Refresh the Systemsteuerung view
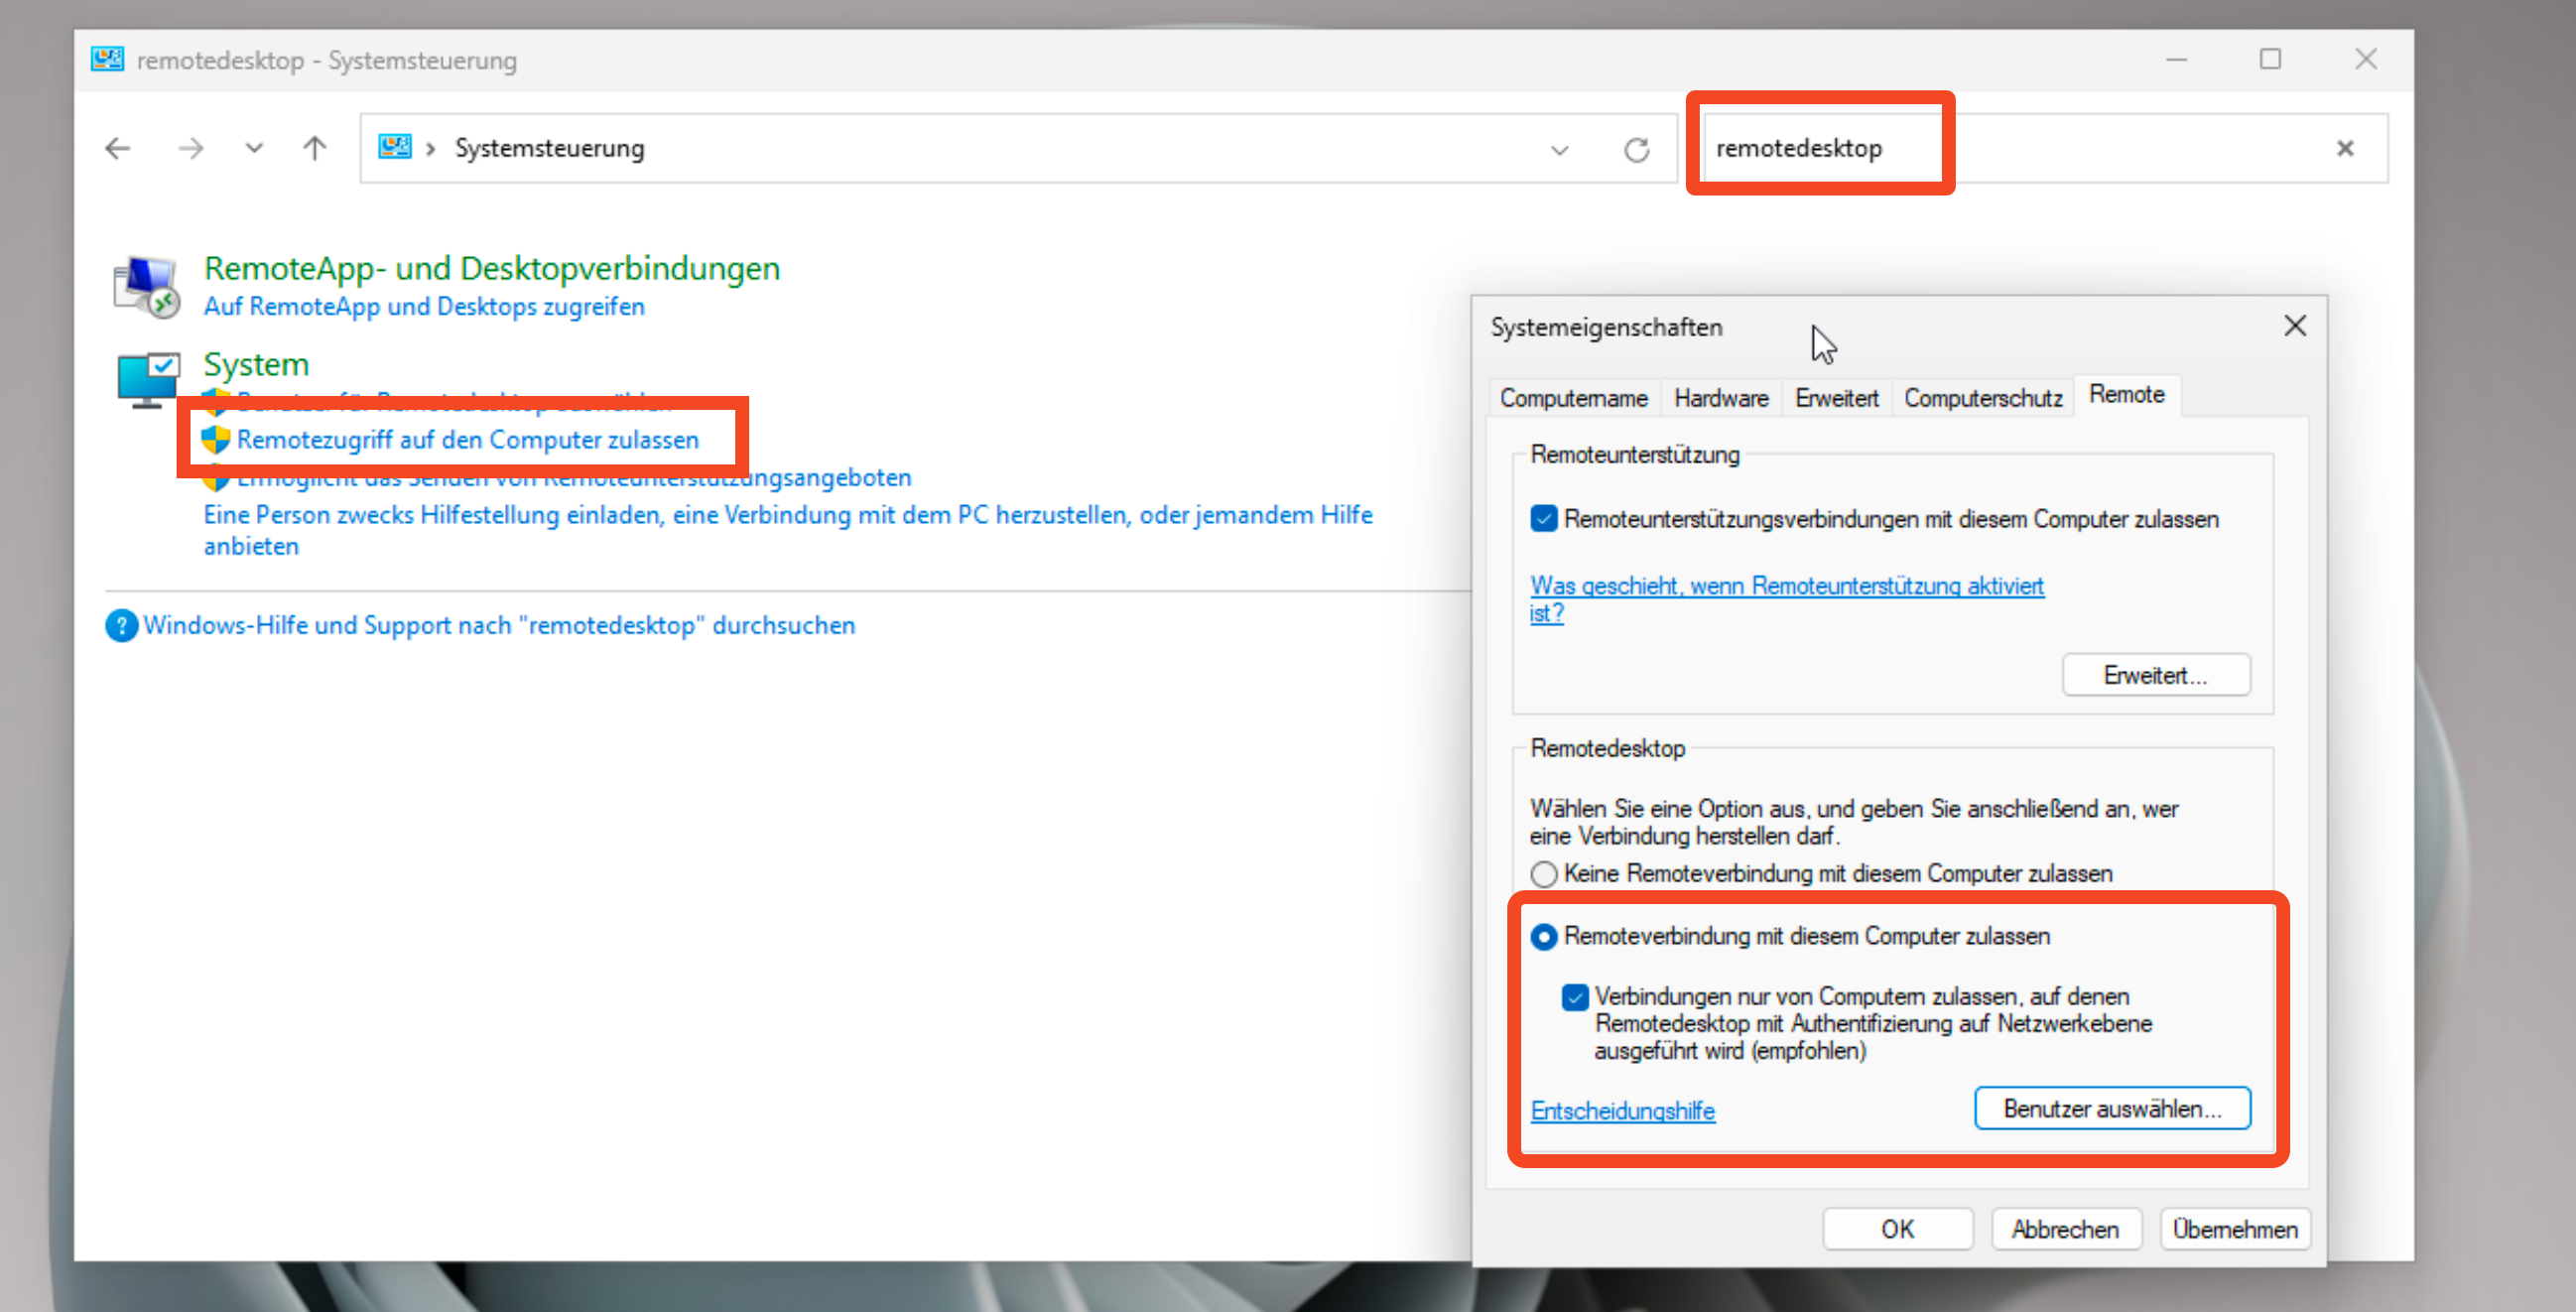This screenshot has width=2576, height=1312. 1636,149
